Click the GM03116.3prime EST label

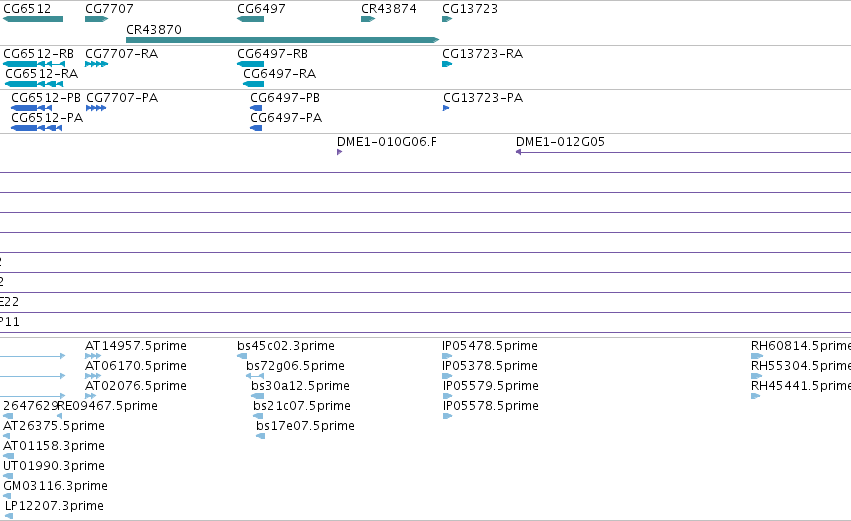pos(55,486)
